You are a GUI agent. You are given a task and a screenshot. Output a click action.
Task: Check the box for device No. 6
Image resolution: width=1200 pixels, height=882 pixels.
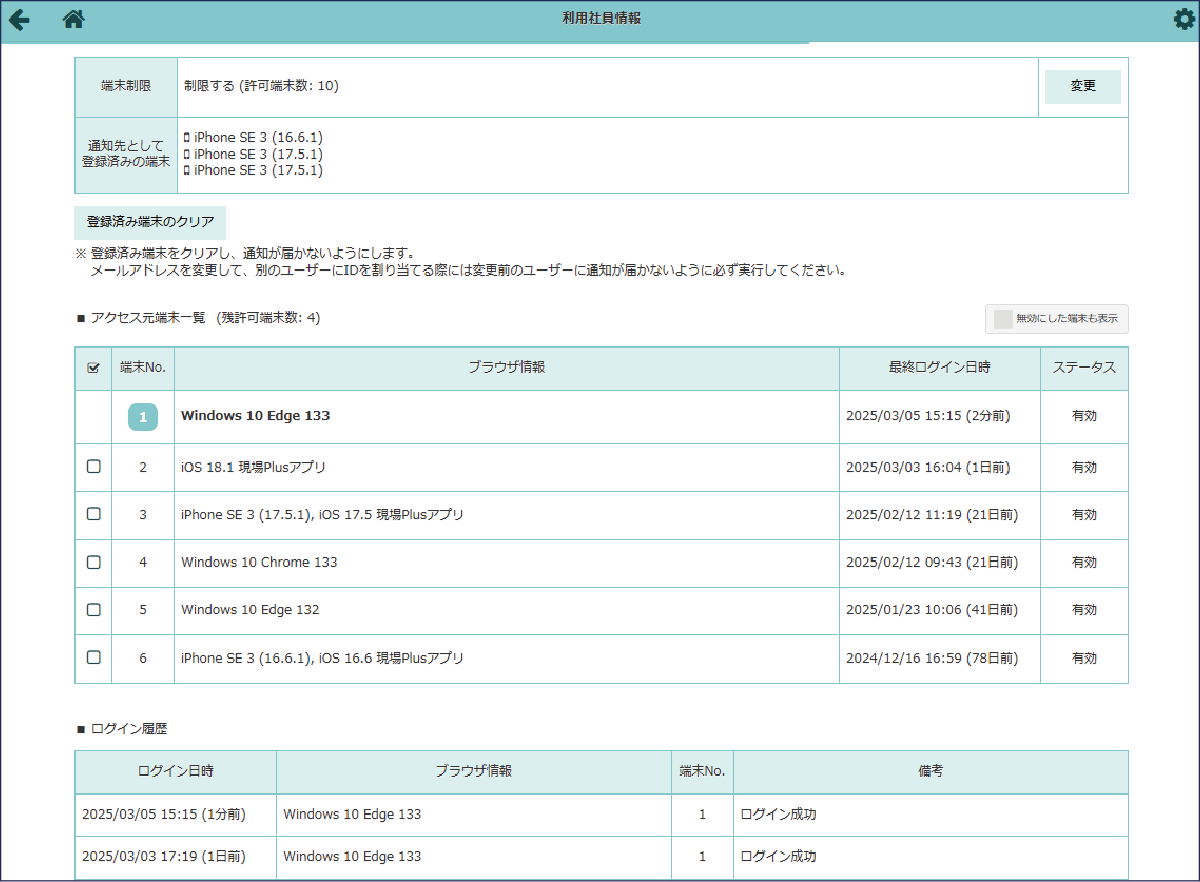click(x=94, y=658)
